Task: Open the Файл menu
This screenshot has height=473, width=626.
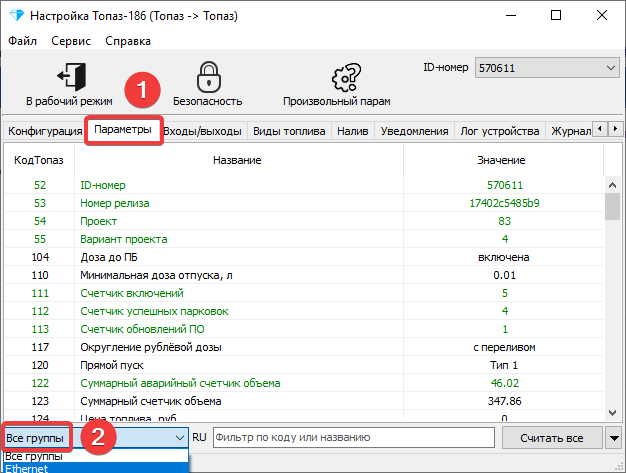Action: [x=22, y=41]
